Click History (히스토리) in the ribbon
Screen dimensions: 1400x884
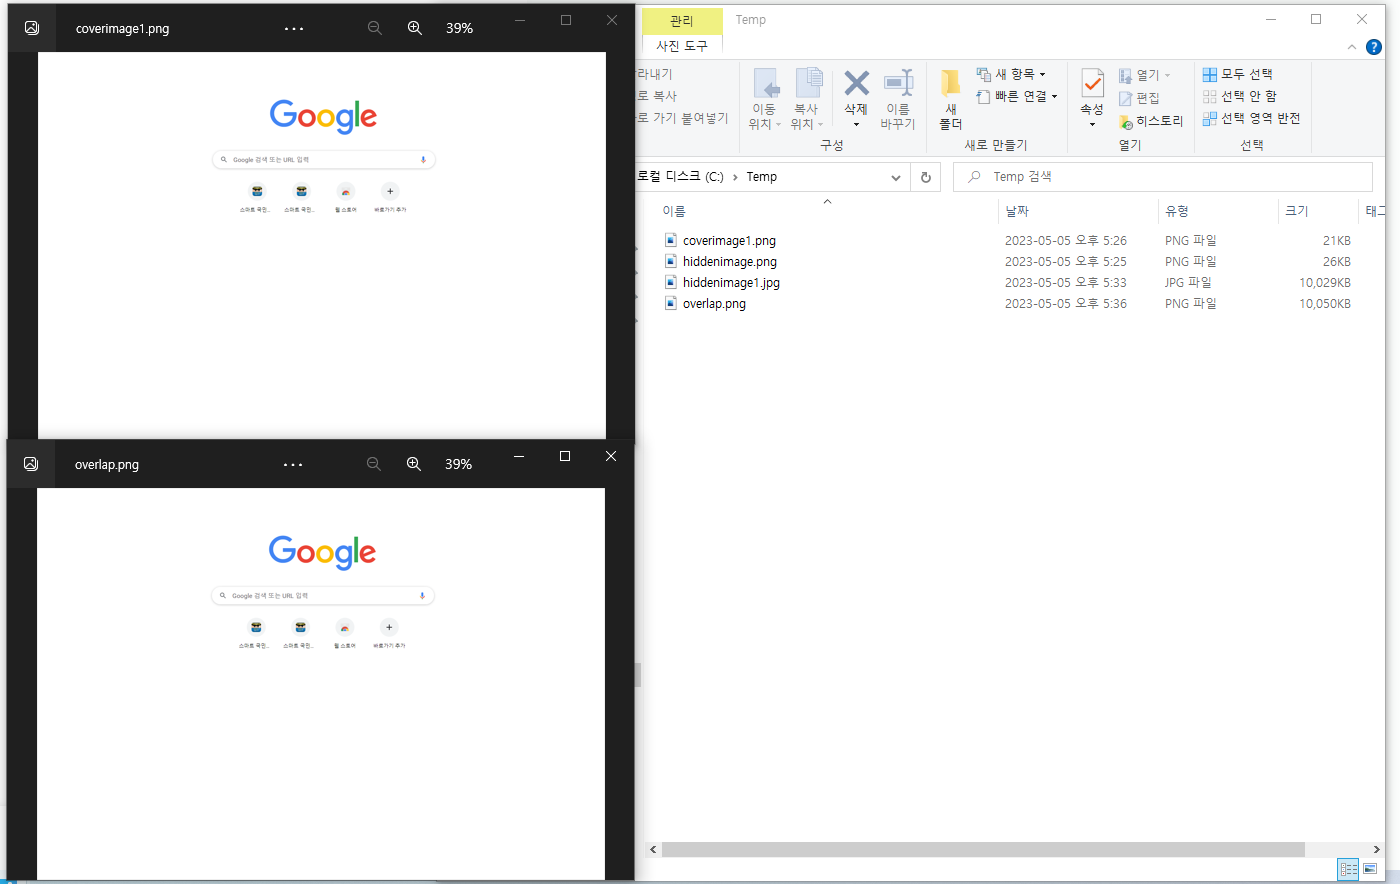[x=1151, y=121]
